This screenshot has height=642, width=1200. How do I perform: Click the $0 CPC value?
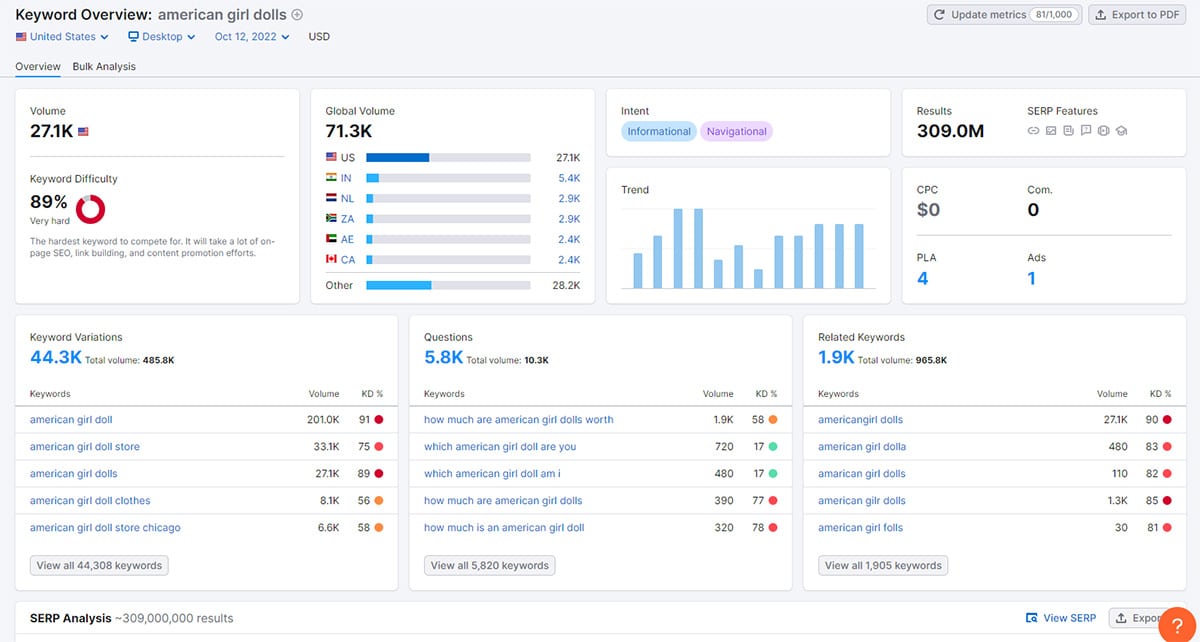[x=929, y=210]
